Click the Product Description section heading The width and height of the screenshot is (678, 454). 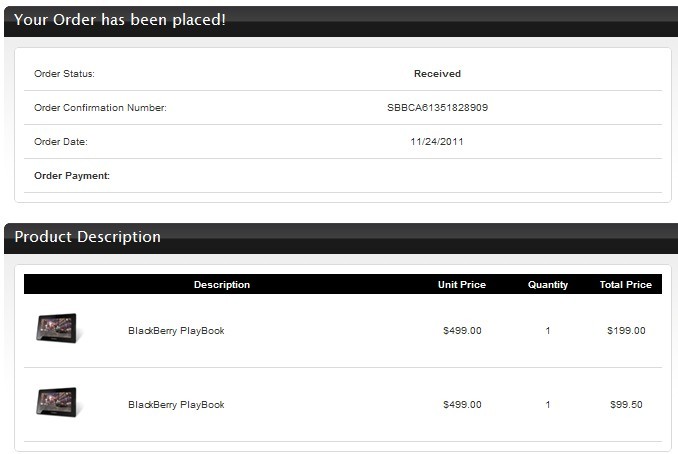point(88,237)
